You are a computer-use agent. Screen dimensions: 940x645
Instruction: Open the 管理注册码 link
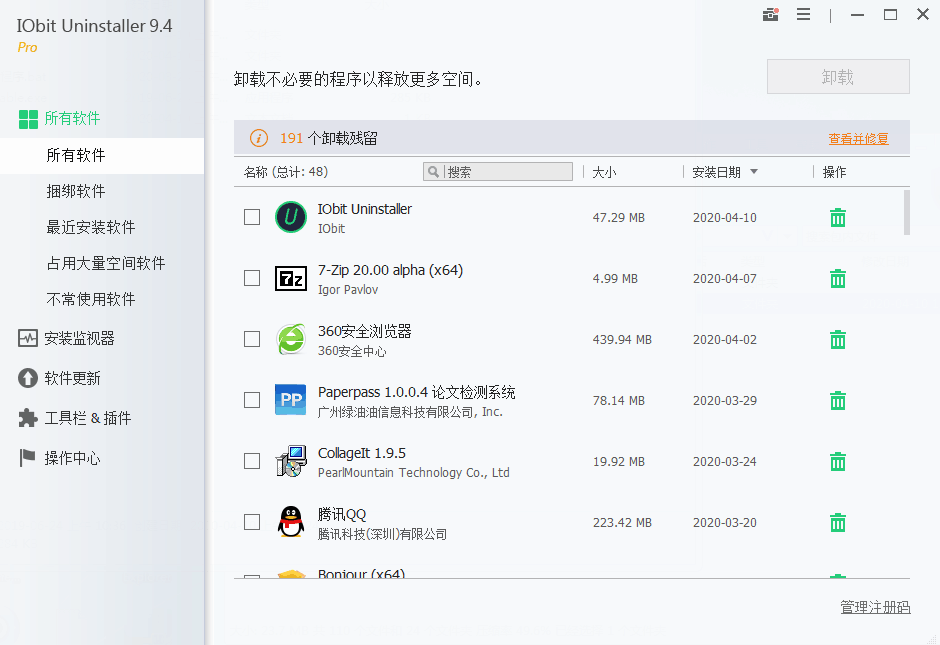[875, 607]
